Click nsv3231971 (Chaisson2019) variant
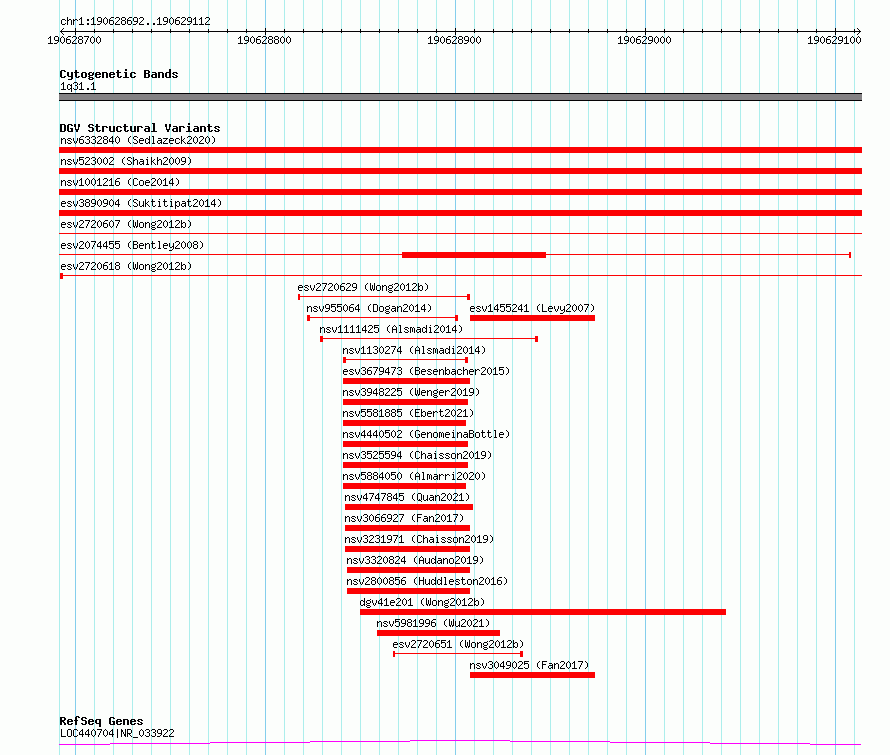This screenshot has height=755, width=890. pyautogui.click(x=419, y=539)
